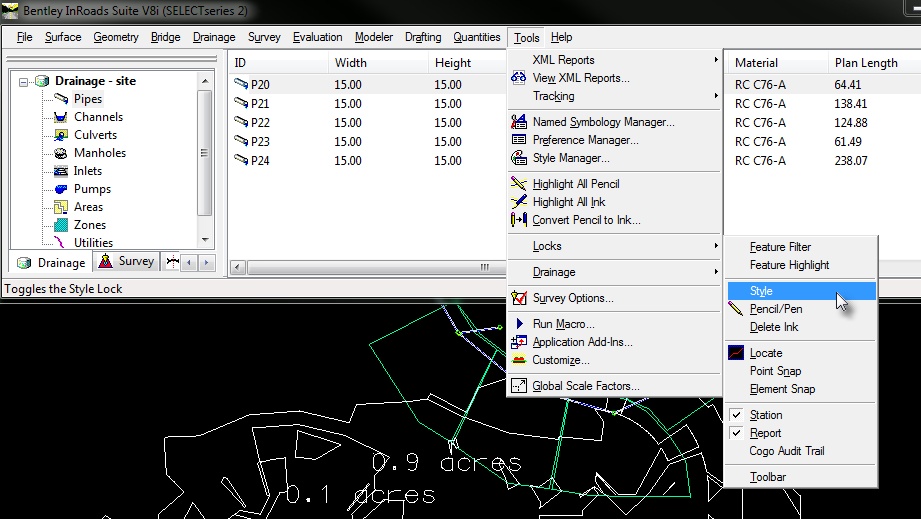Viewport: 921px width, 519px height.
Task: Click the Areas tree icon
Action: coord(61,207)
